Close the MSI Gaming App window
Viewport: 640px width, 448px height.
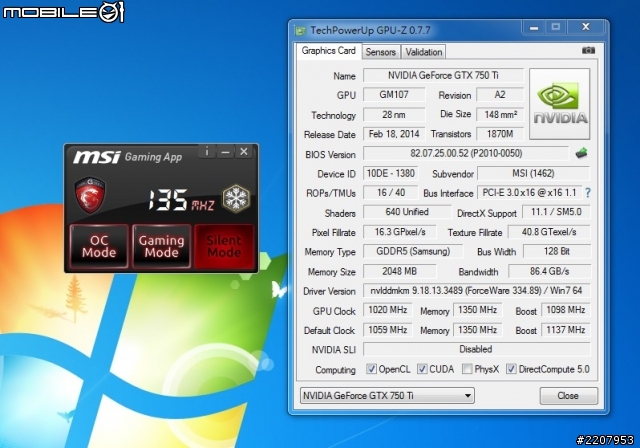coord(244,152)
